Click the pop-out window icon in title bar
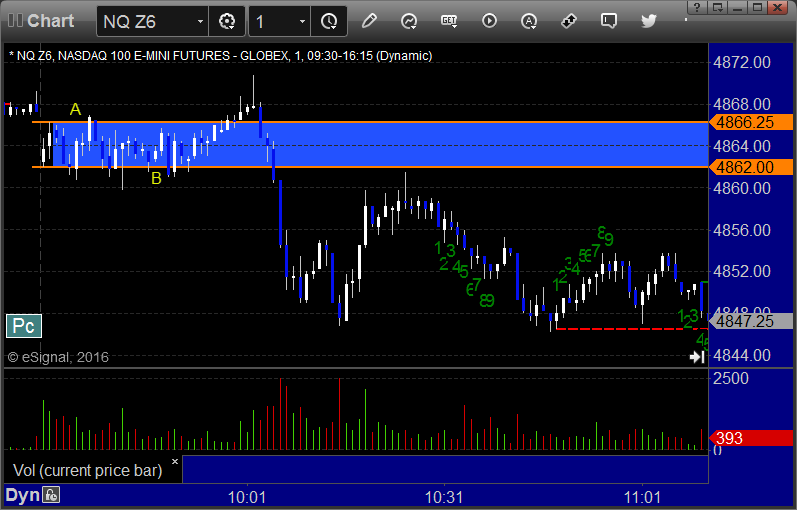The height and width of the screenshot is (510, 797). 718,7
